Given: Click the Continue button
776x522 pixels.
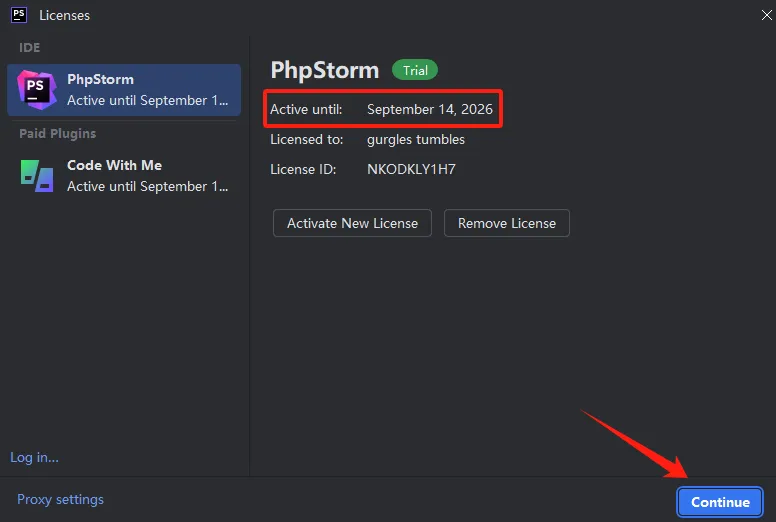Looking at the screenshot, I should (720, 502).
